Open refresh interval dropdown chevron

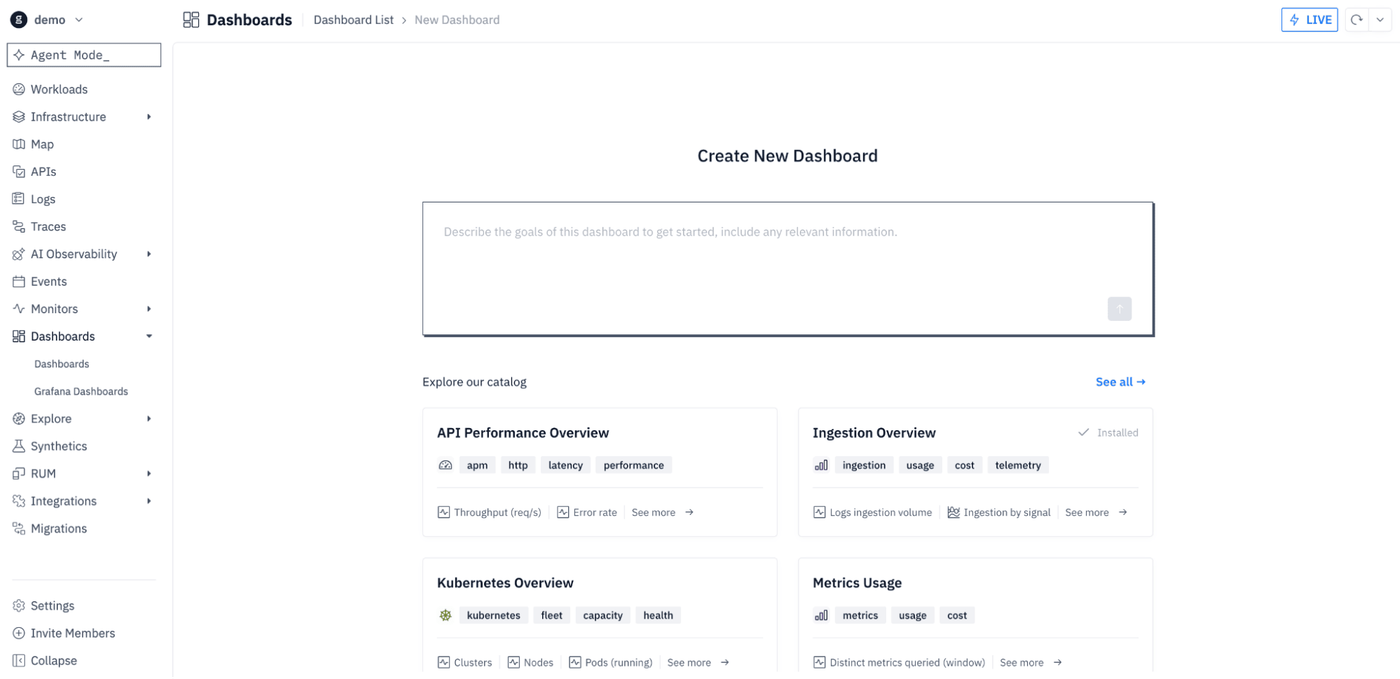(1380, 20)
